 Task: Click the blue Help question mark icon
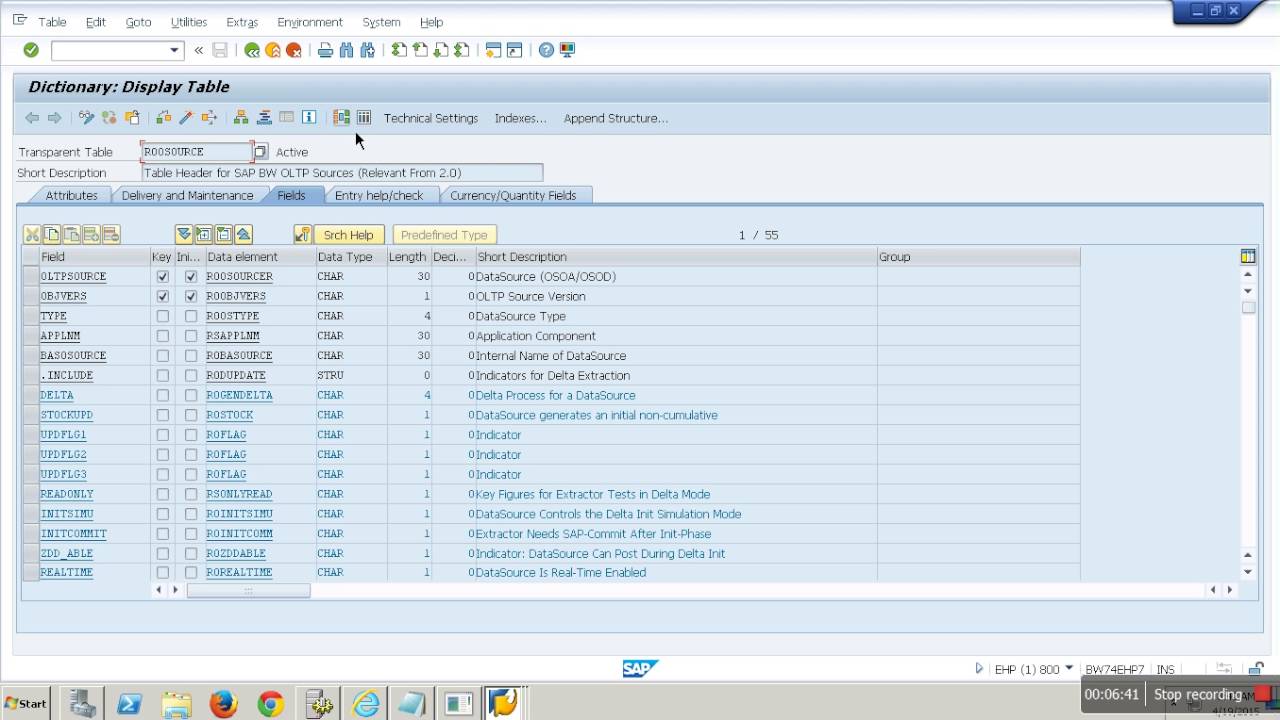coord(546,50)
